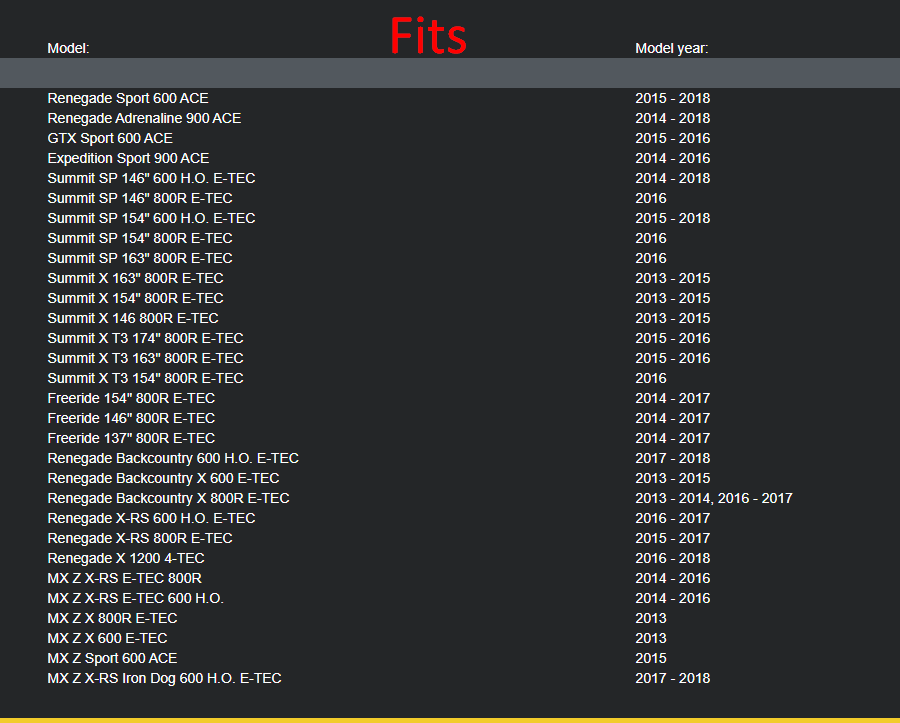Select the year value for GTX Sport 600 ACE

click(673, 138)
